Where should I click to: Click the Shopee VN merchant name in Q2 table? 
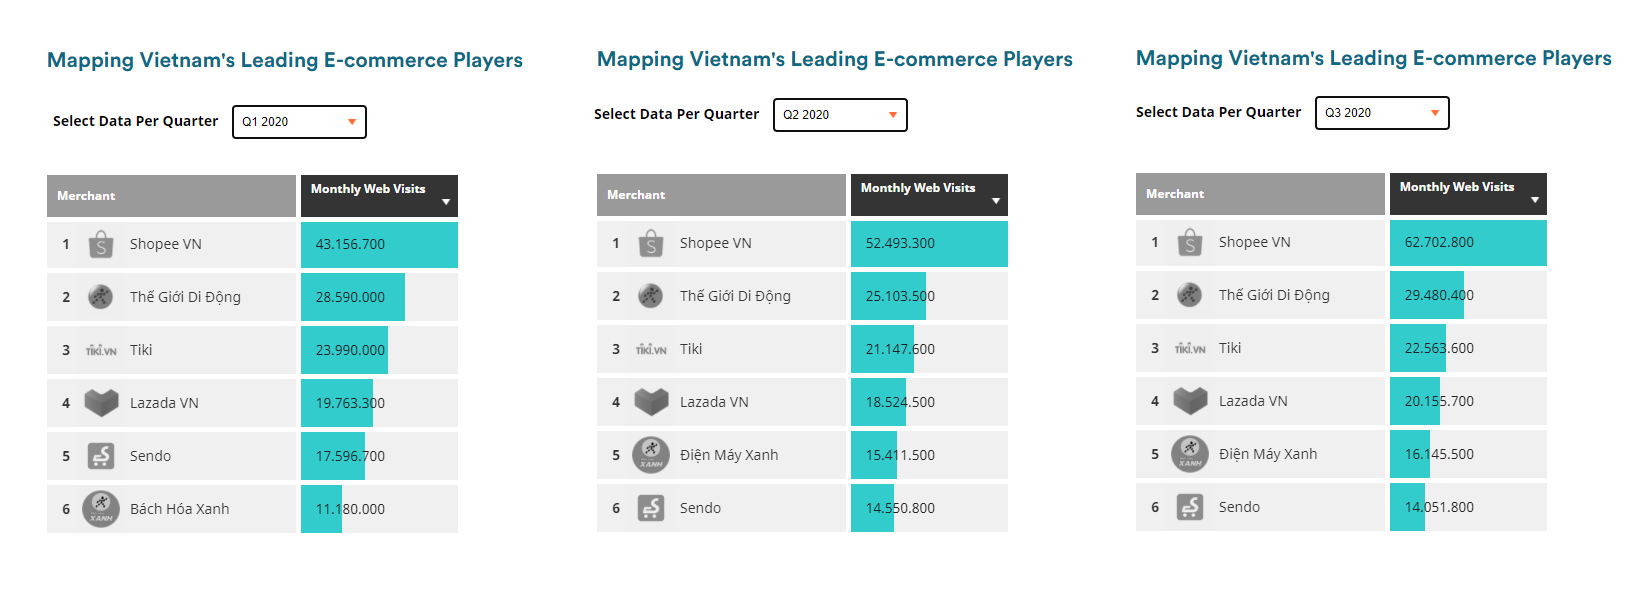coord(716,242)
